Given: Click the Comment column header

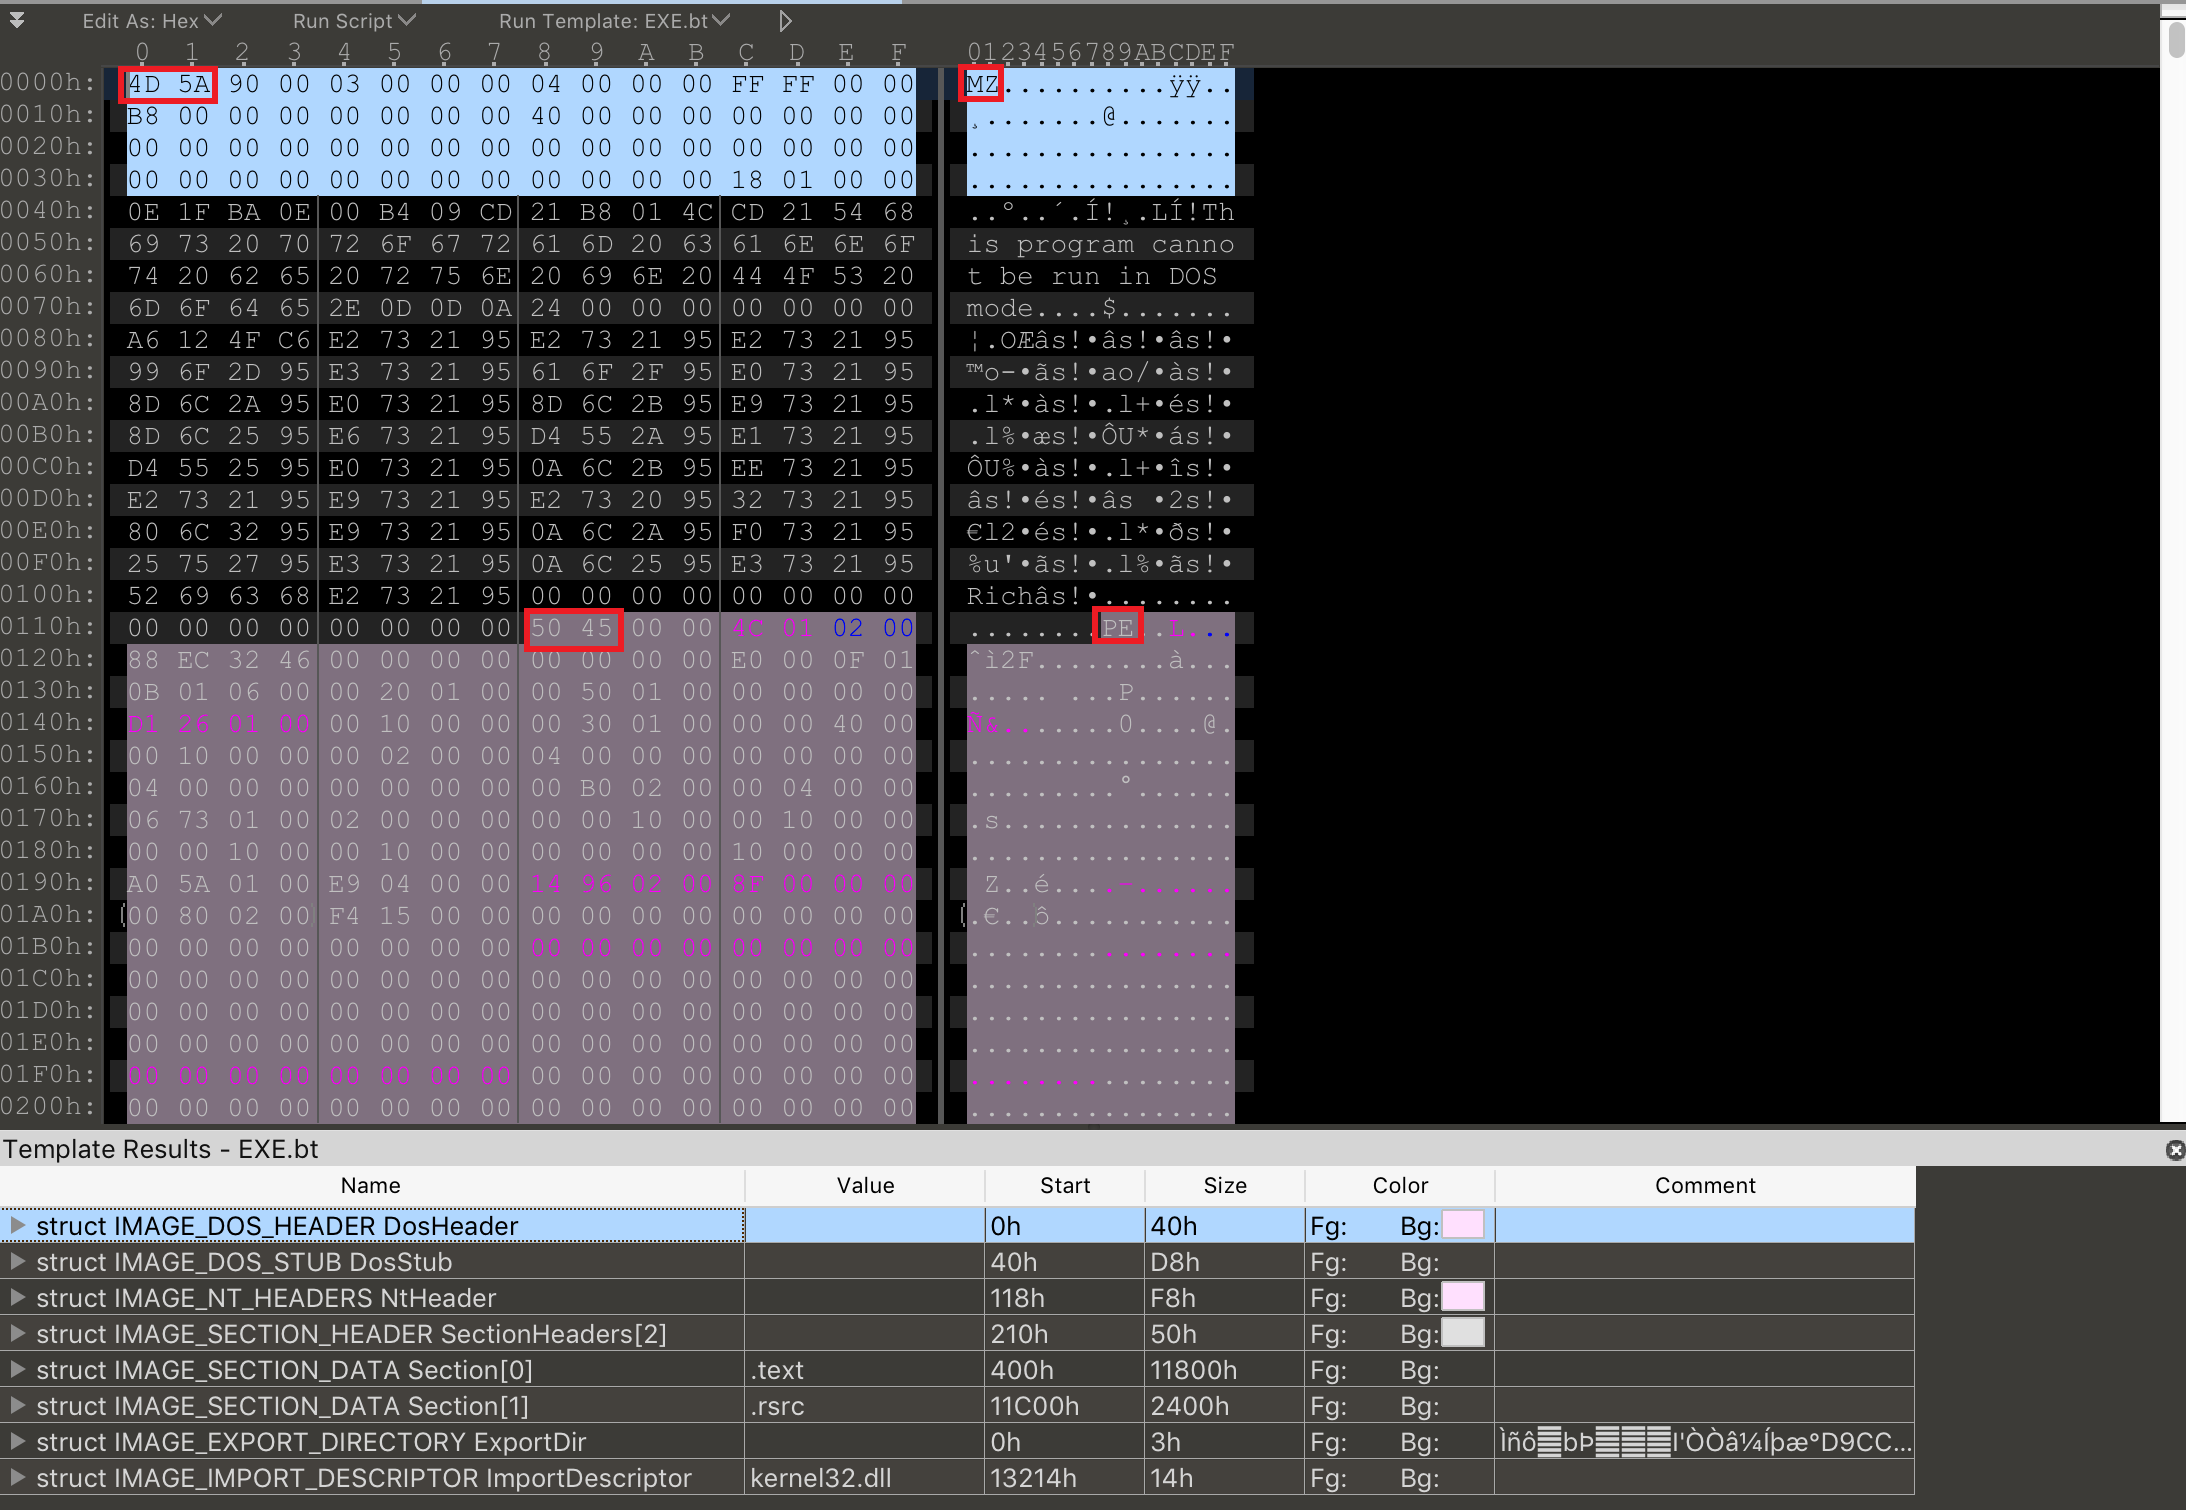Looking at the screenshot, I should (1704, 1185).
